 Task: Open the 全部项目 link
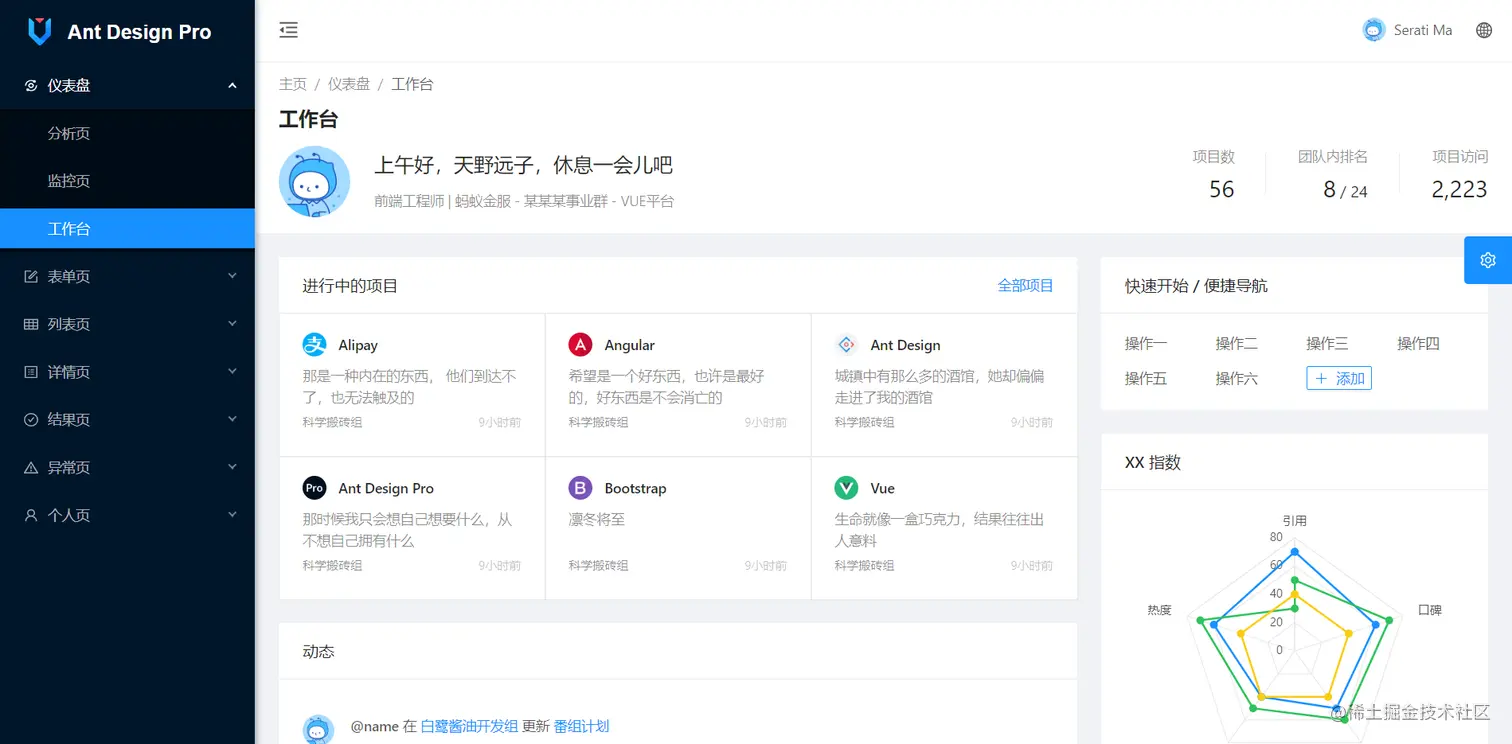coord(1026,285)
